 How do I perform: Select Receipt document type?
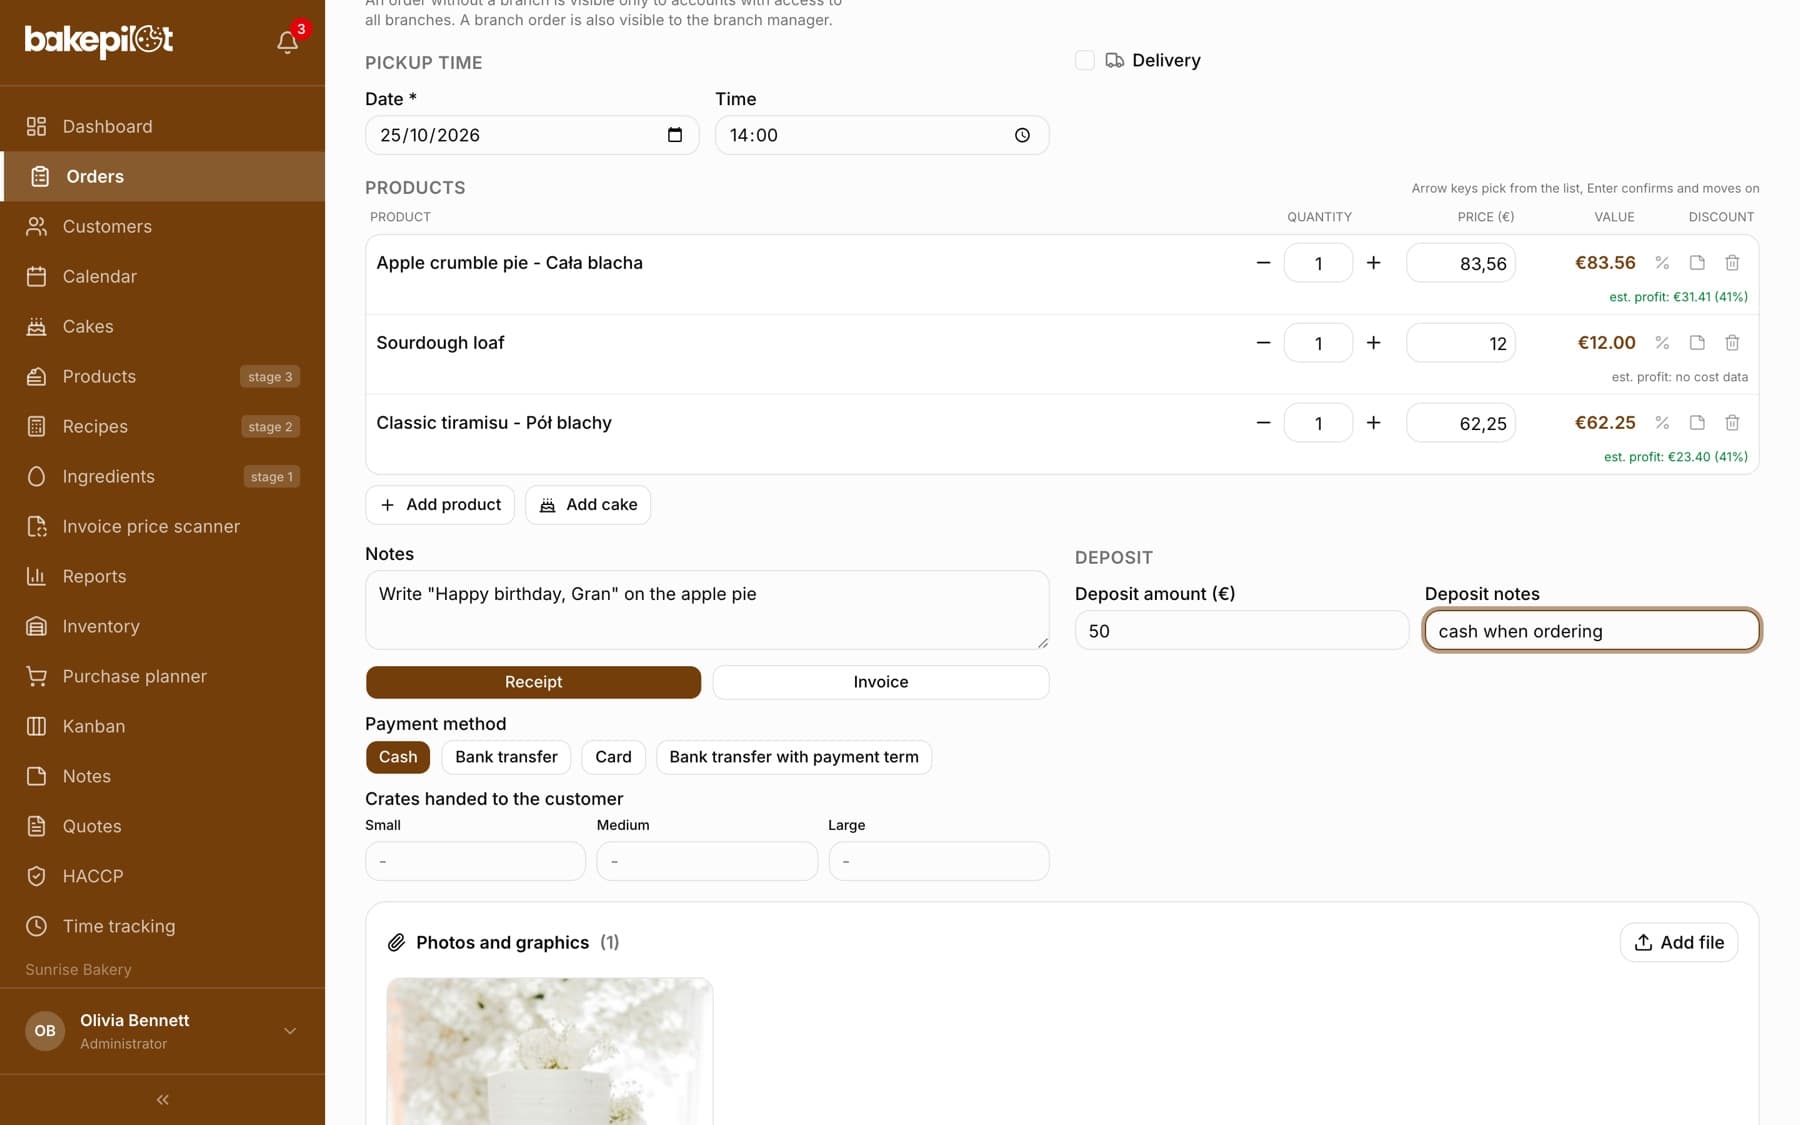click(533, 682)
